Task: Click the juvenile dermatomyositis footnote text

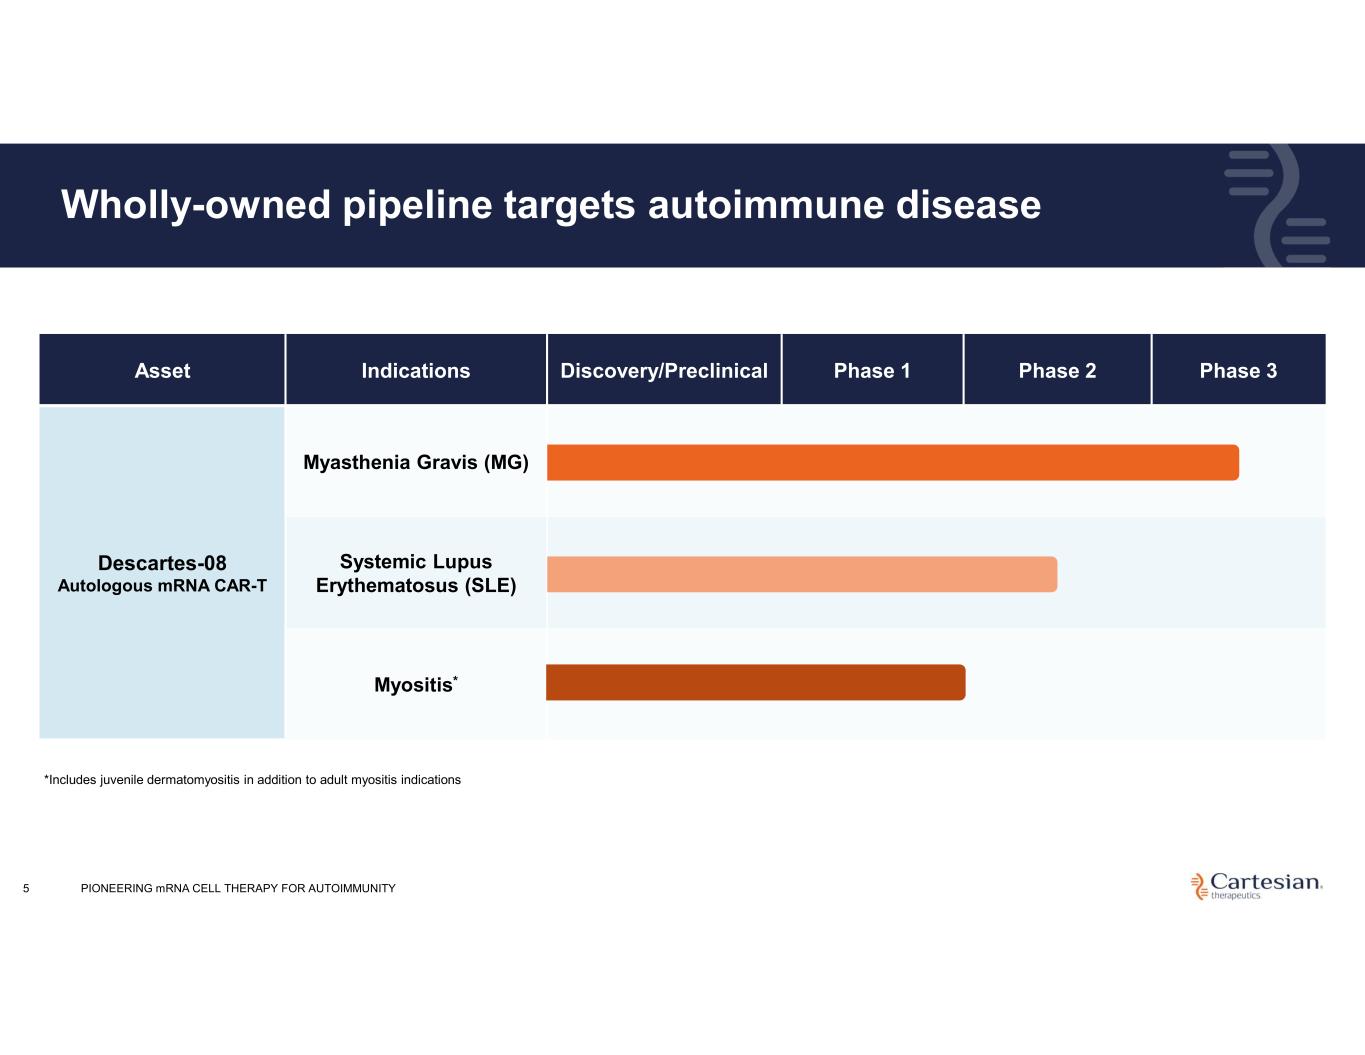Action: point(253,780)
